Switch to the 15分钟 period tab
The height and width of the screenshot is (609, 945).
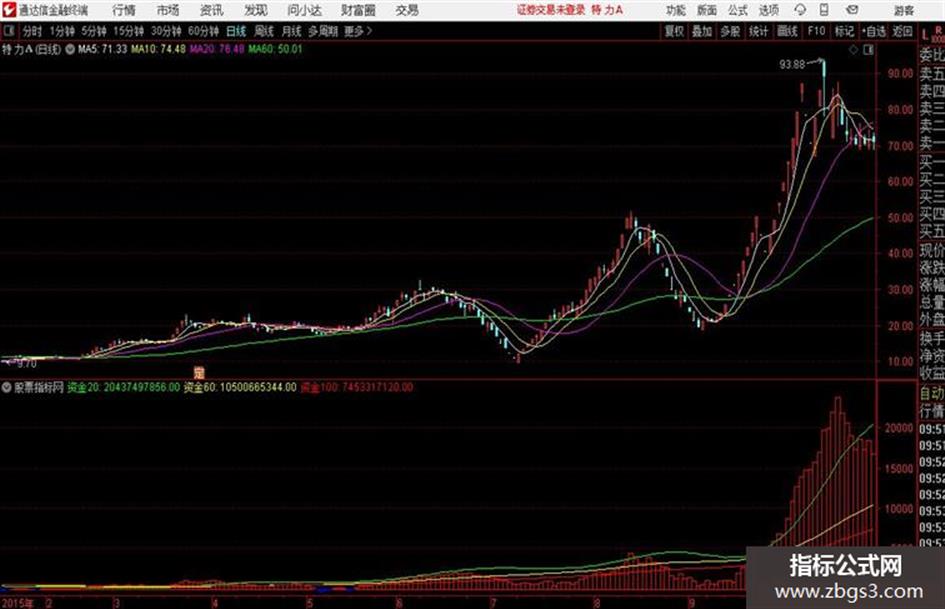click(x=129, y=31)
